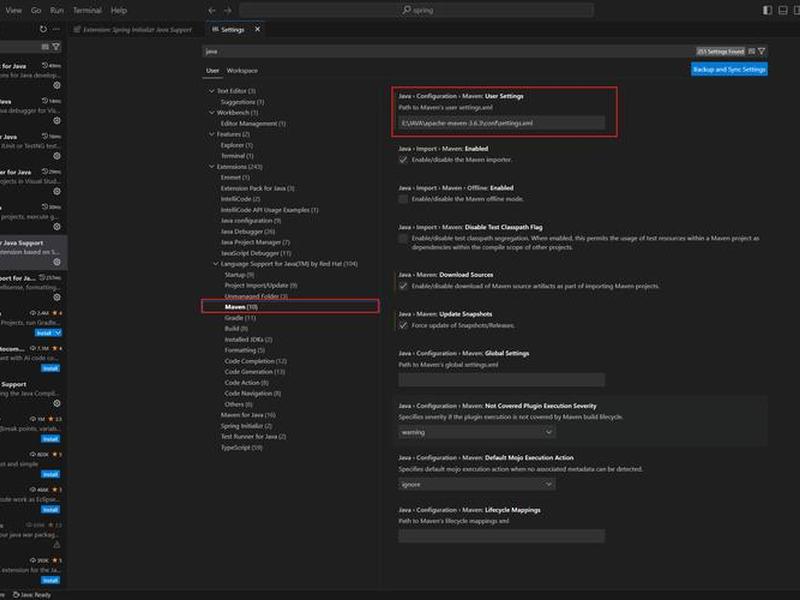Open gear for the selected Java Support extension
Screen dimensions: 800x600
[x=57, y=262]
